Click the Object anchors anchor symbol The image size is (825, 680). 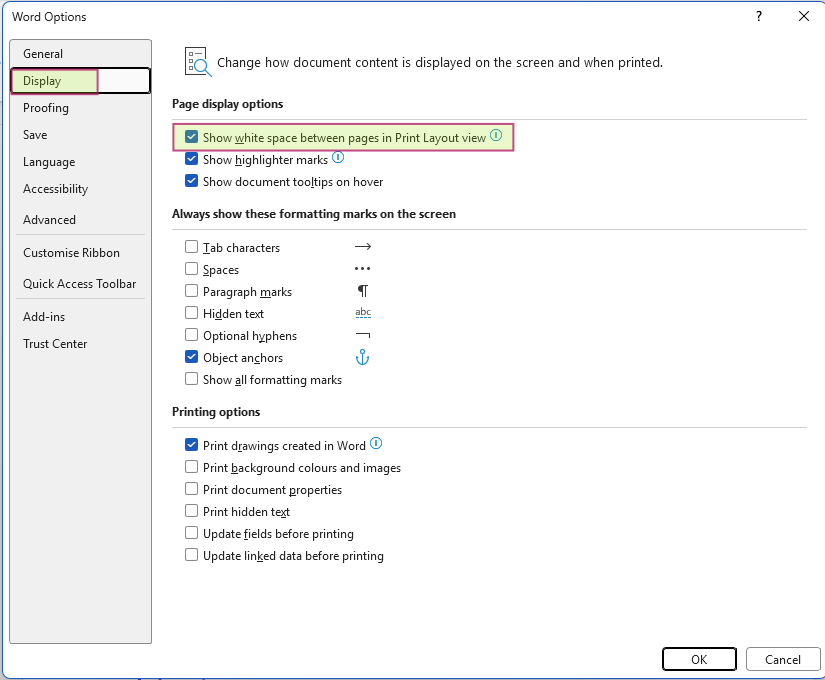[x=363, y=357]
